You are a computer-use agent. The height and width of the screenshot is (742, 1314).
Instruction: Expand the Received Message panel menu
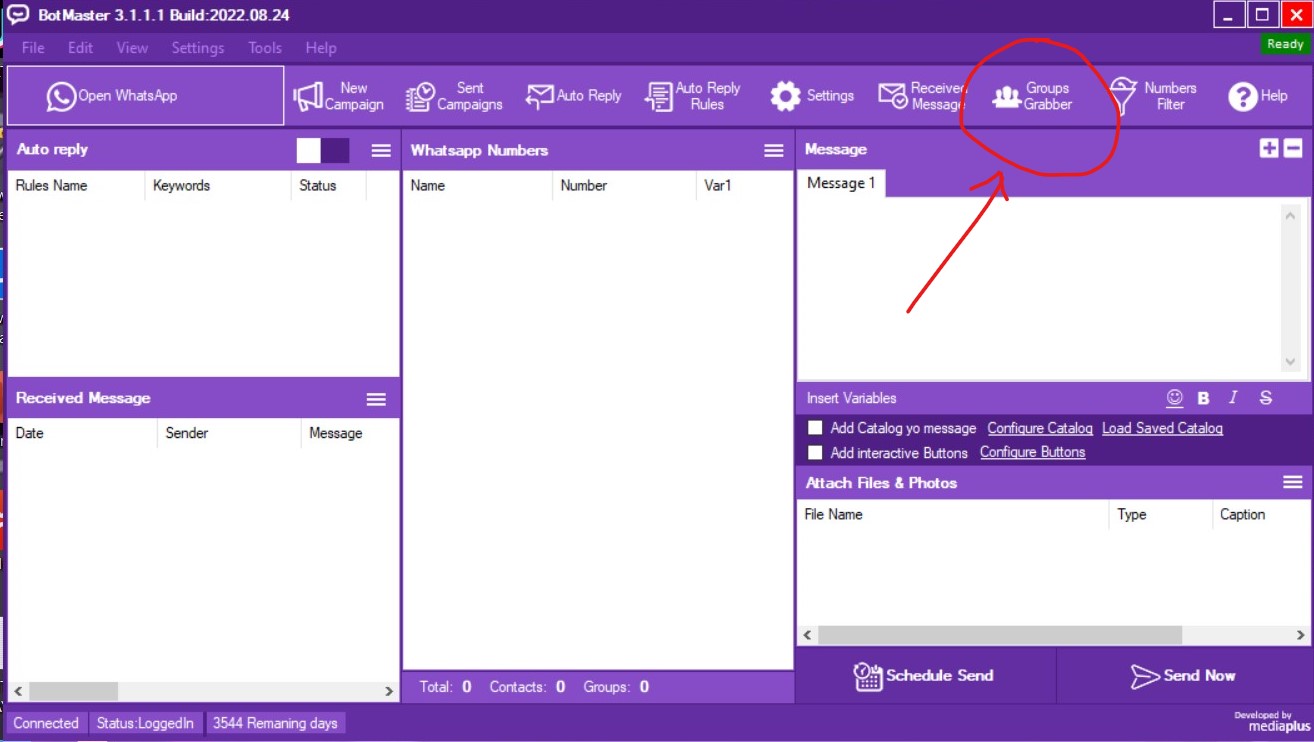point(376,399)
